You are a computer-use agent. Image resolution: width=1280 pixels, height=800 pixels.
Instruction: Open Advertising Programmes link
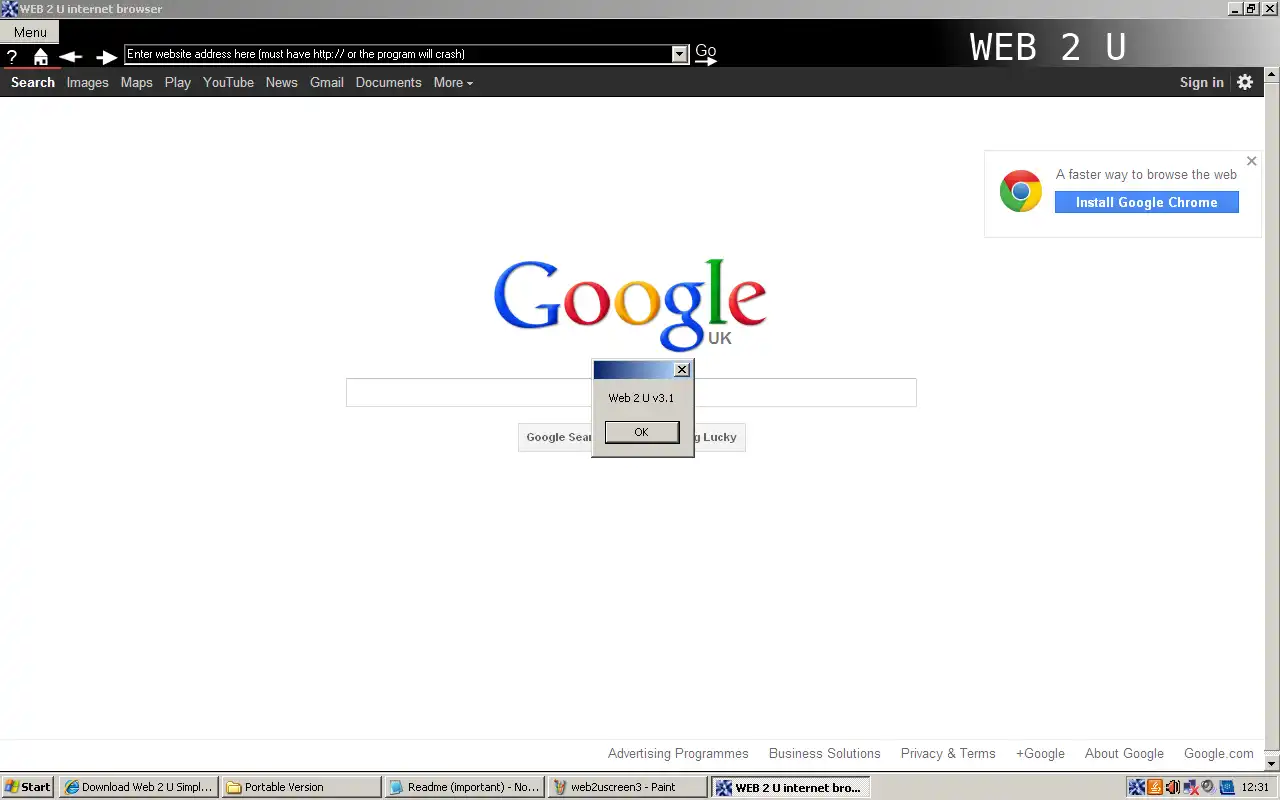point(678,754)
